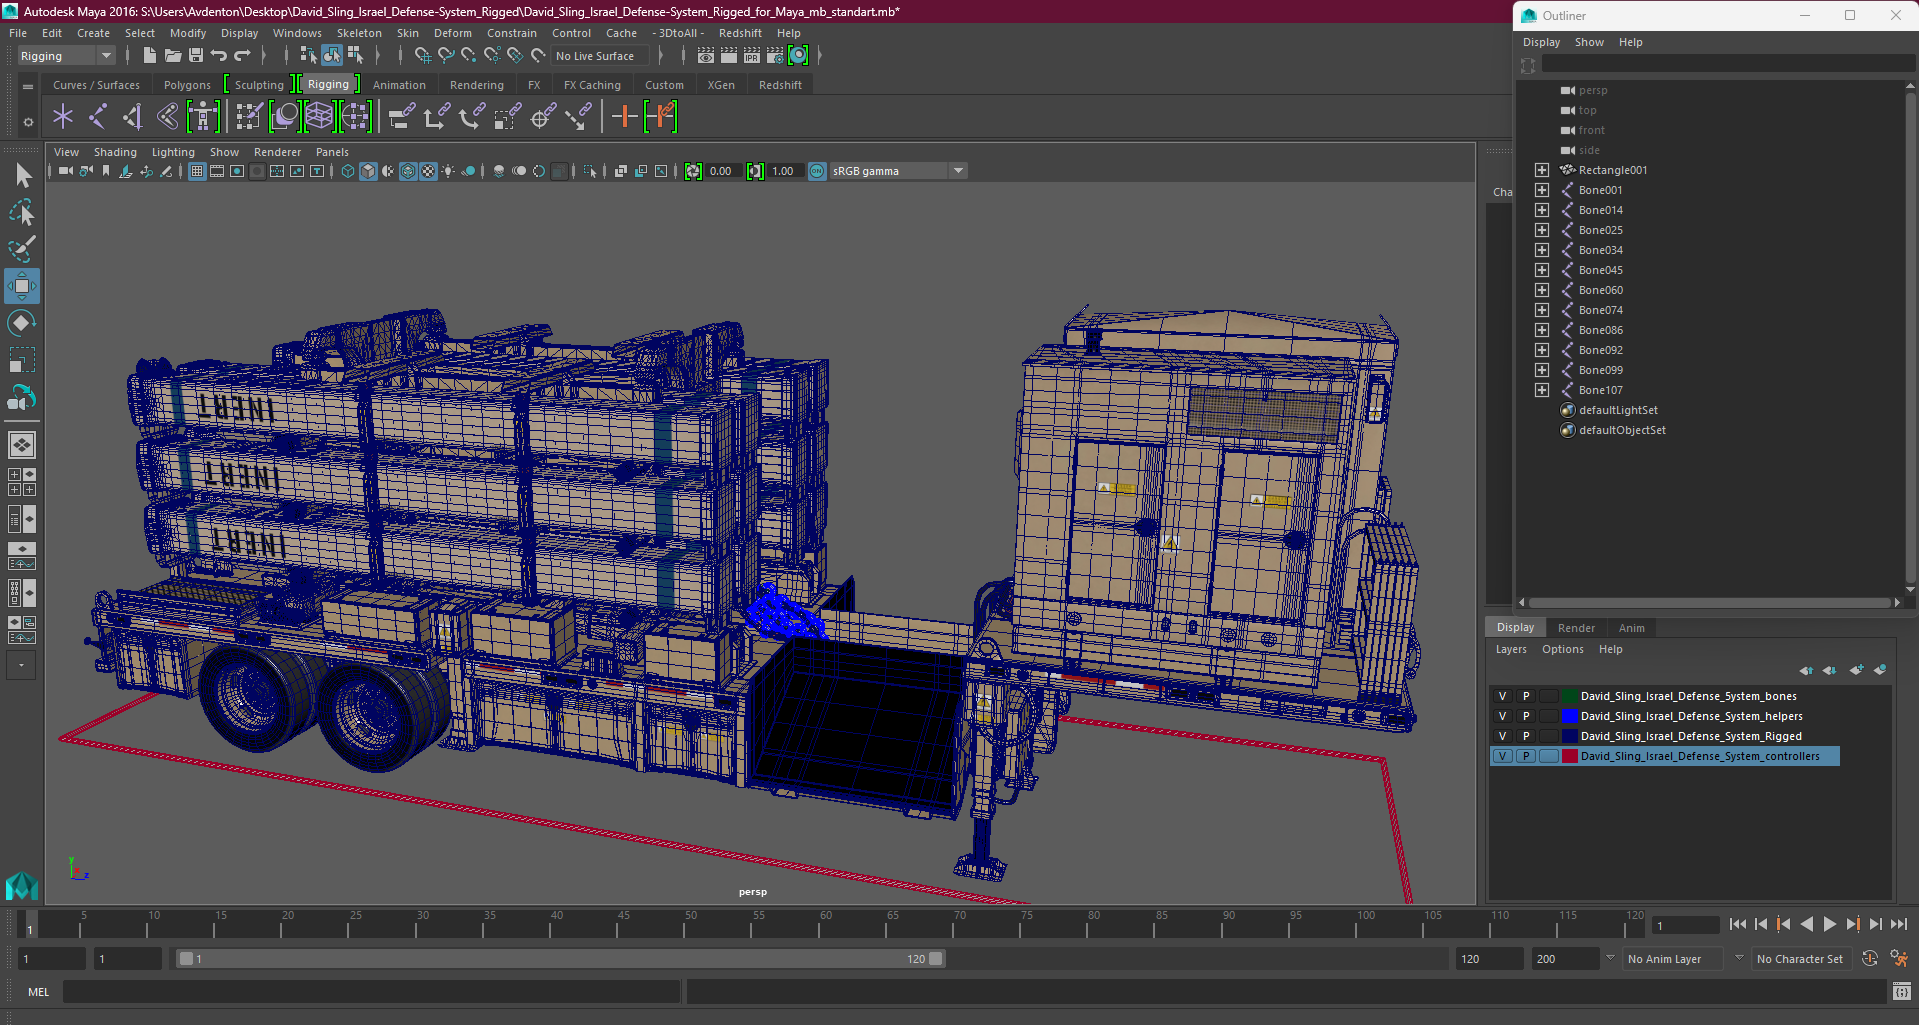The width and height of the screenshot is (1919, 1025).
Task: Click the Parent Constraint shelf icon
Action: [402, 117]
